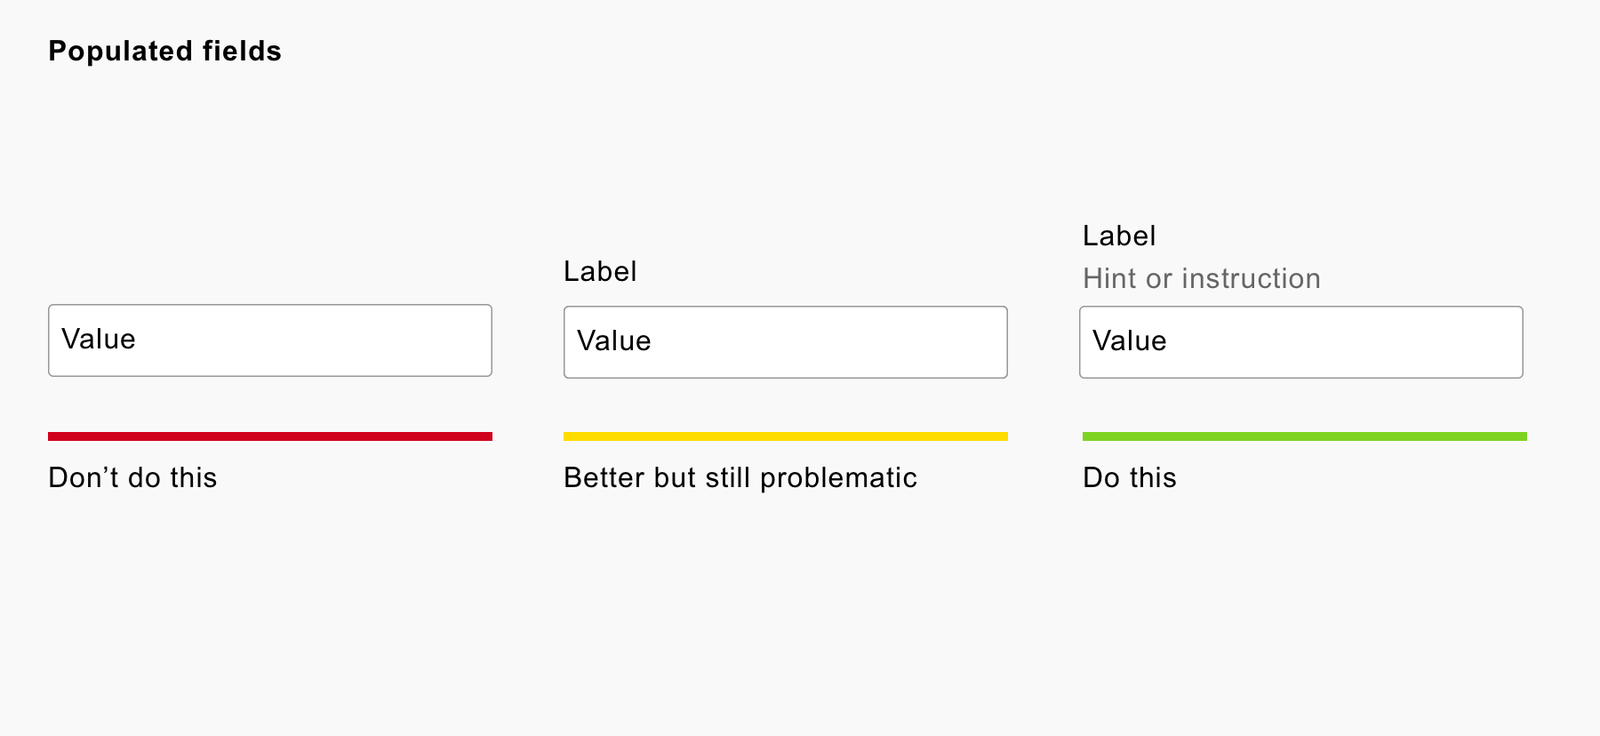The image size is (1600, 736).
Task: Click the Better but still problematic caption
Action: (x=740, y=478)
